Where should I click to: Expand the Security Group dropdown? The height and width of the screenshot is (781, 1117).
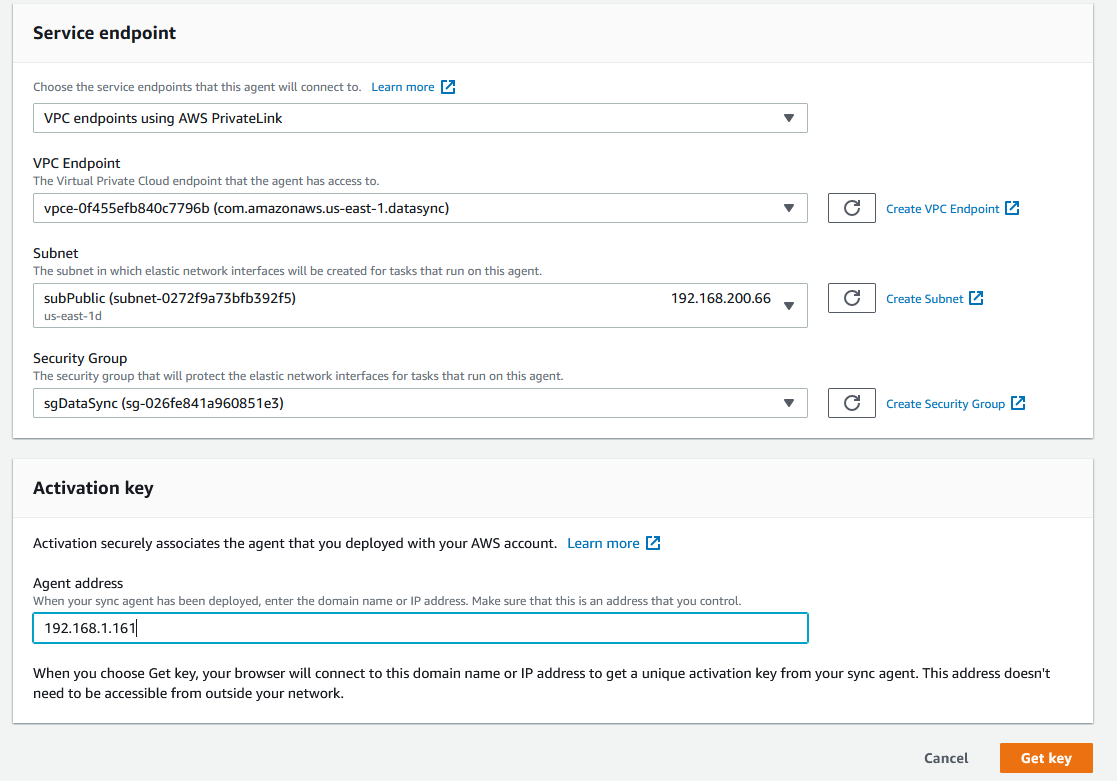[420, 403]
